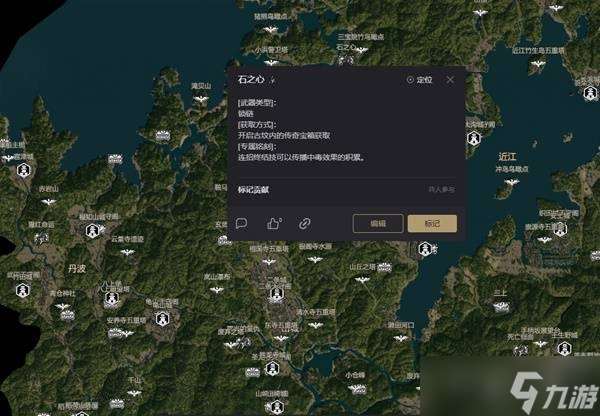The height and width of the screenshot is (416, 600).
Task: Open the comments speech-bubble icon
Action: [241, 223]
